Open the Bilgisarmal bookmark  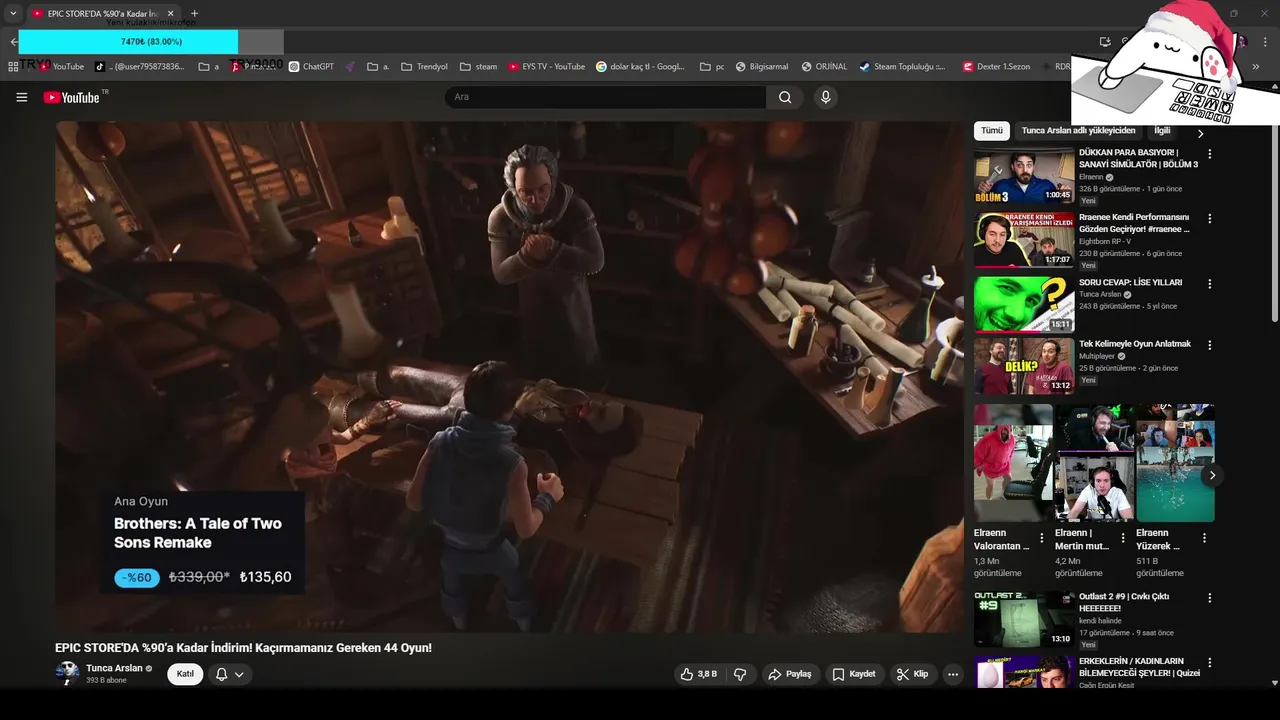(762, 67)
